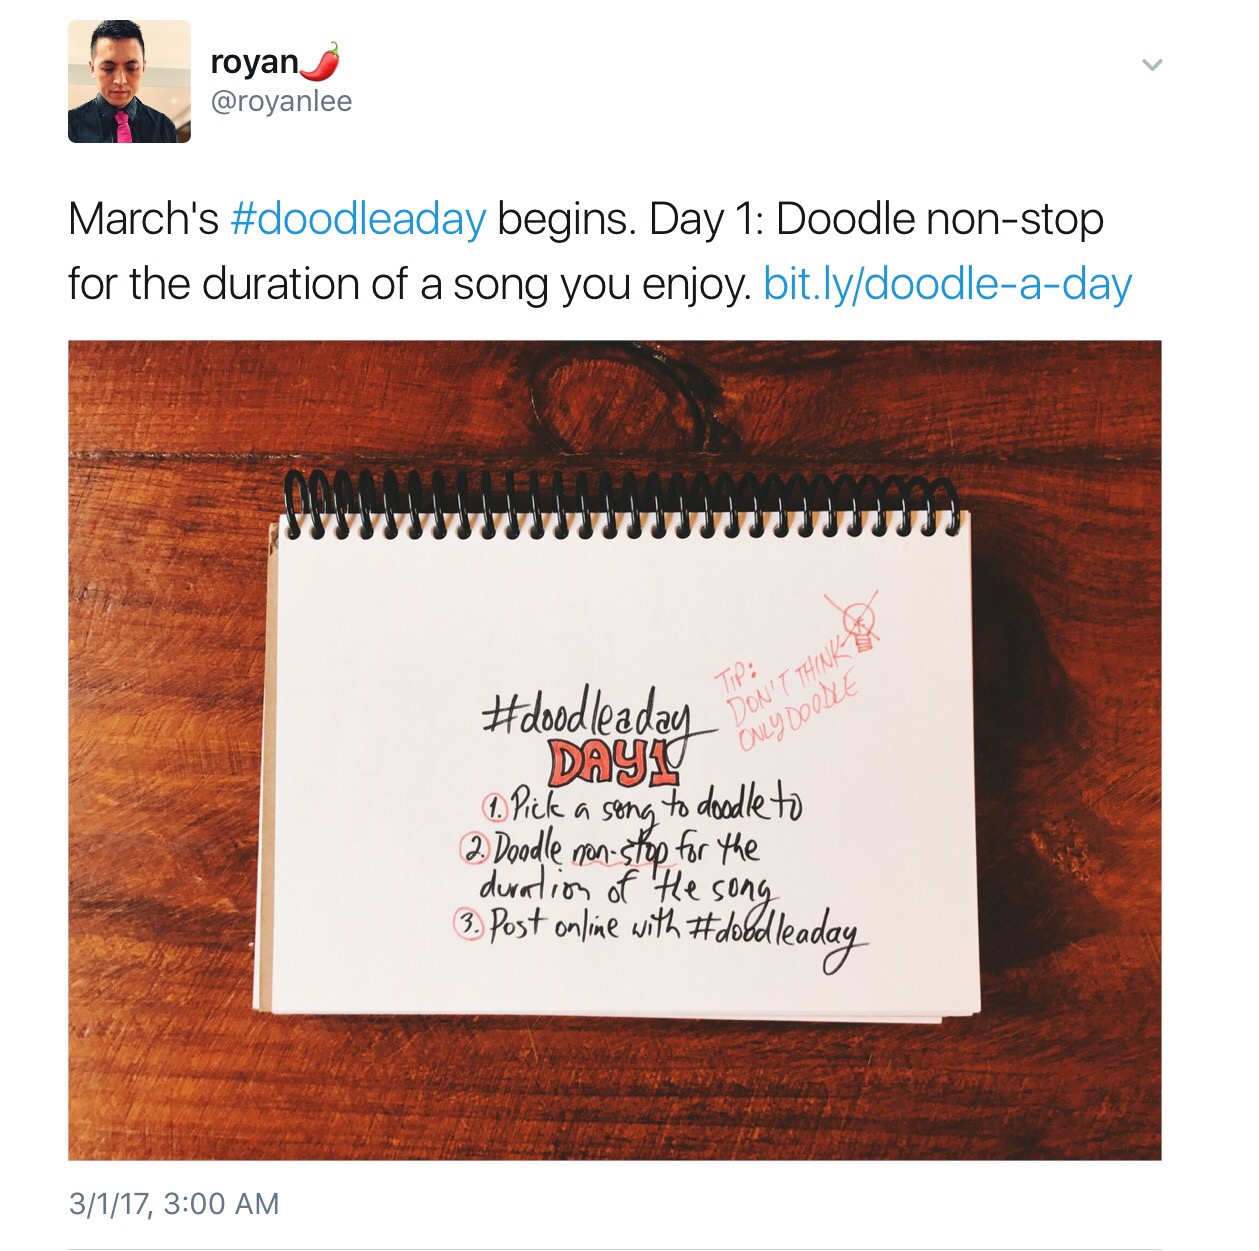The image size is (1259, 1251).
Task: Tap the circled number 3 in notebook
Action: tap(468, 925)
